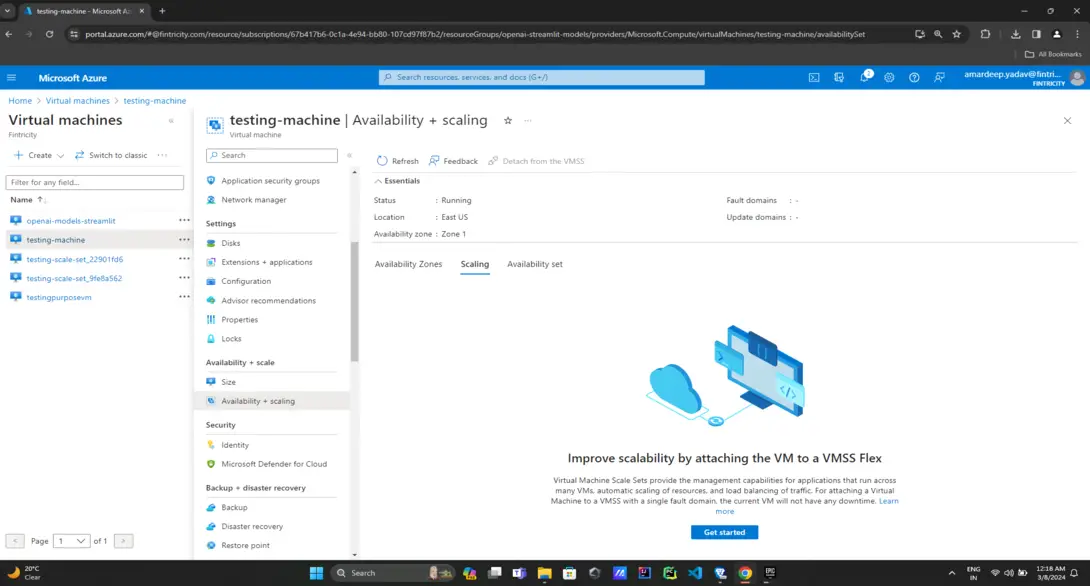Screen dimensions: 1090x586
Task: Open the Create dropdown
Action: point(39,155)
